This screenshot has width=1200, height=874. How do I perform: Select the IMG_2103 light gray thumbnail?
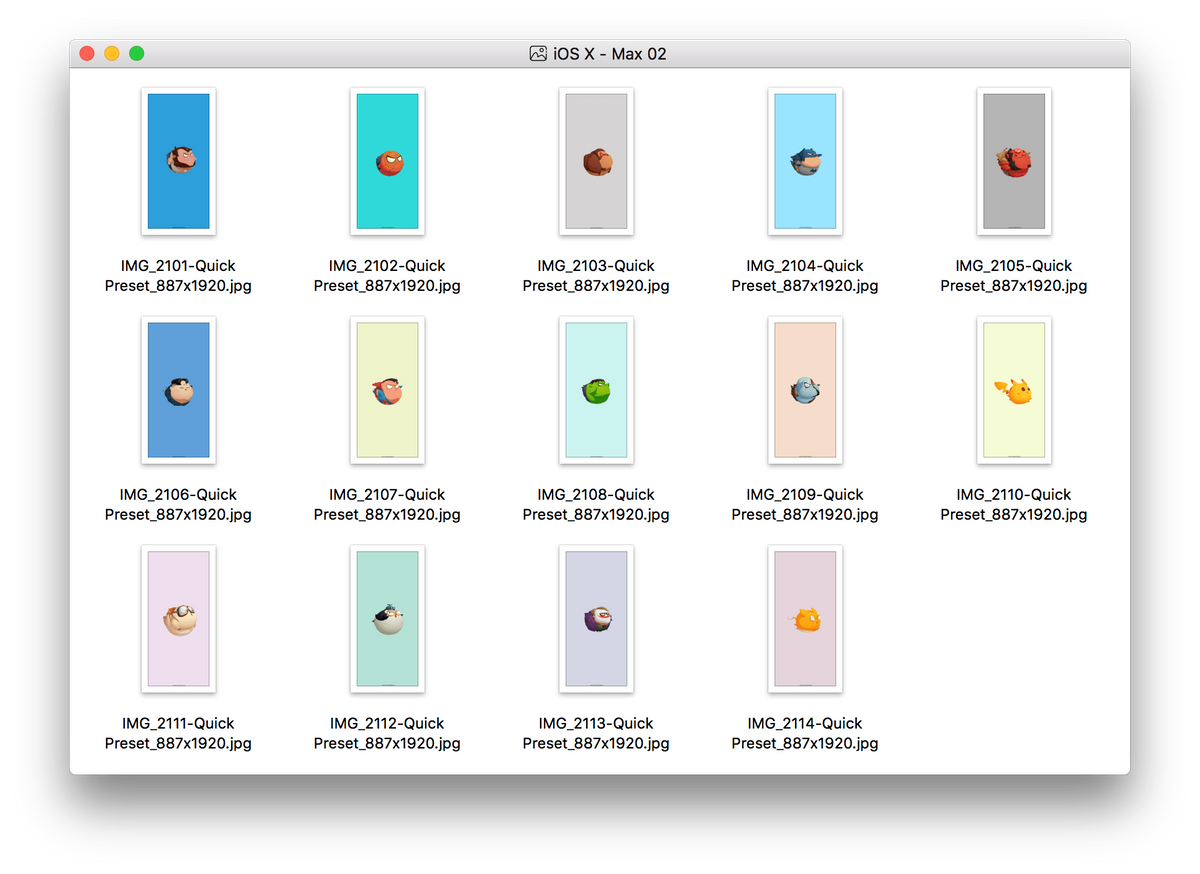click(596, 161)
